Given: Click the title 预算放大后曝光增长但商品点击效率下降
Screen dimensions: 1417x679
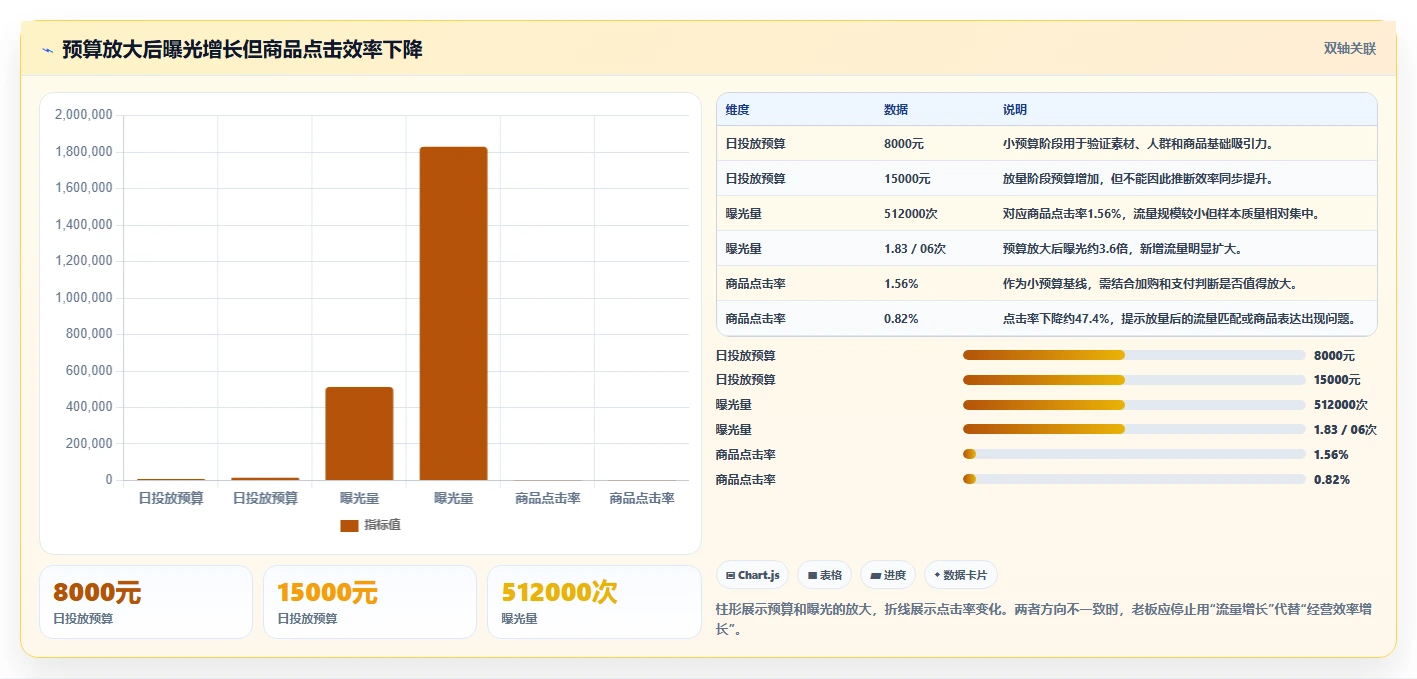Looking at the screenshot, I should (x=242, y=49).
